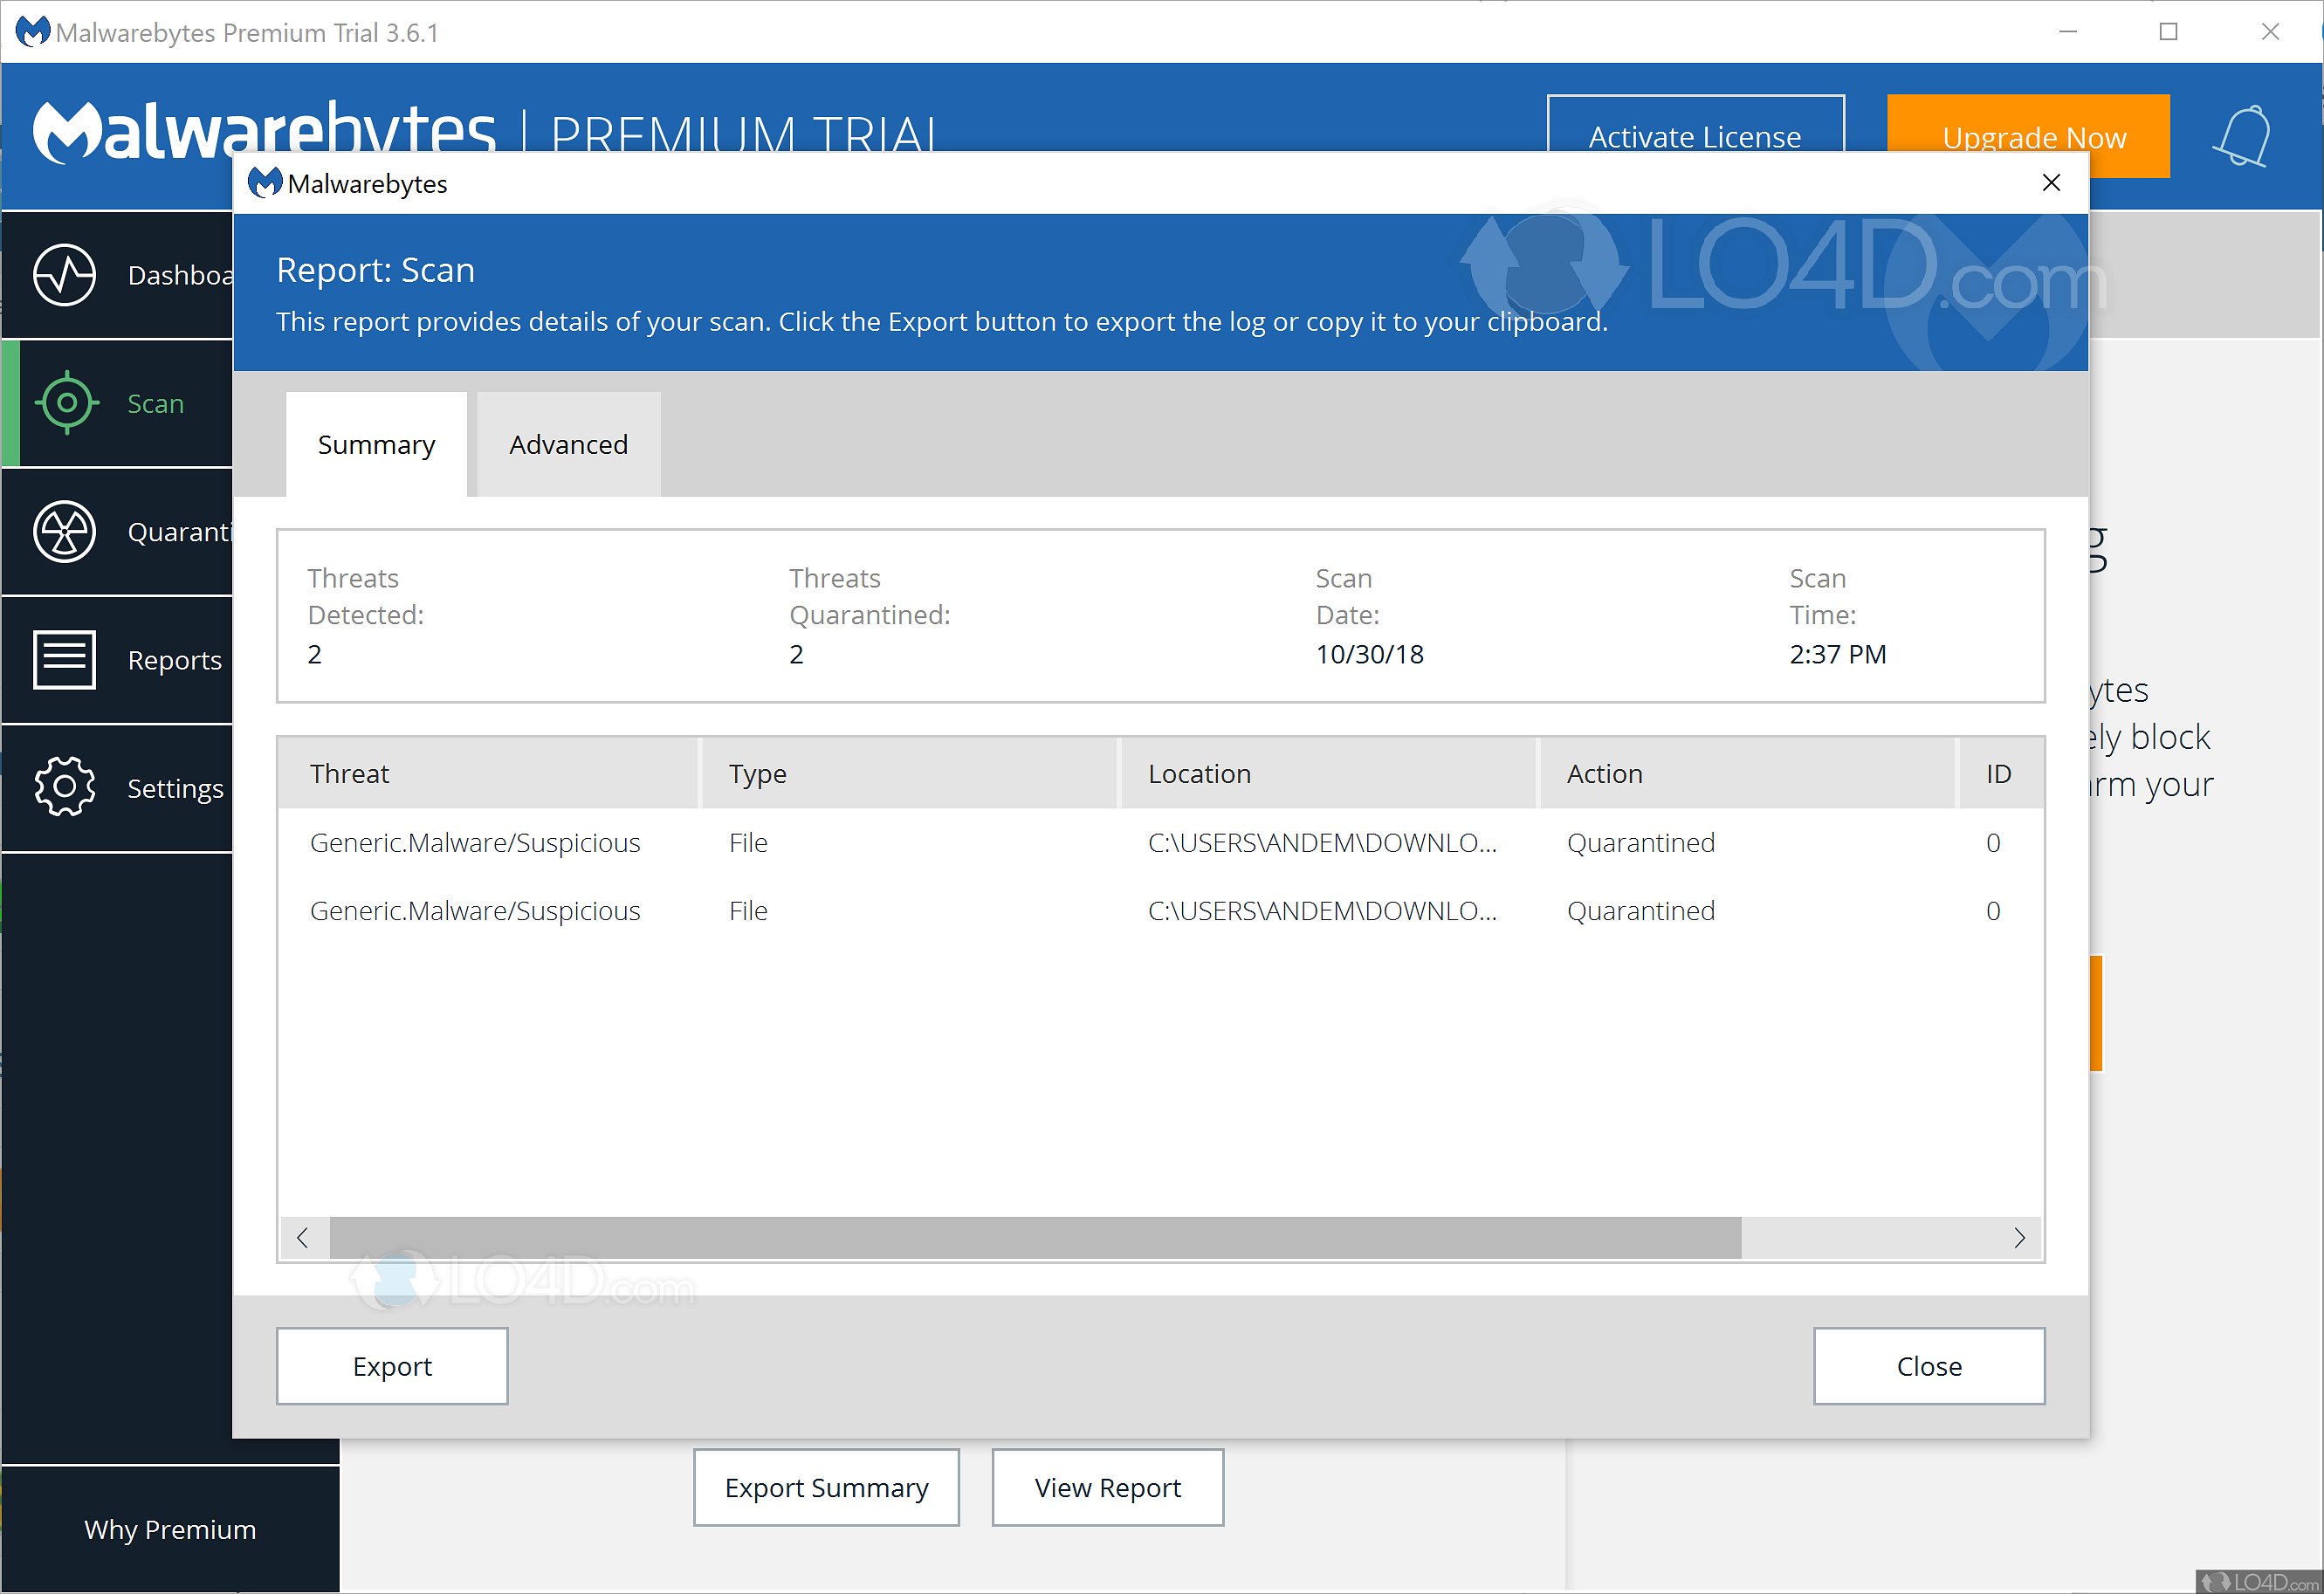The width and height of the screenshot is (2324, 1594).
Task: Click the notification bell icon
Action: [2242, 136]
